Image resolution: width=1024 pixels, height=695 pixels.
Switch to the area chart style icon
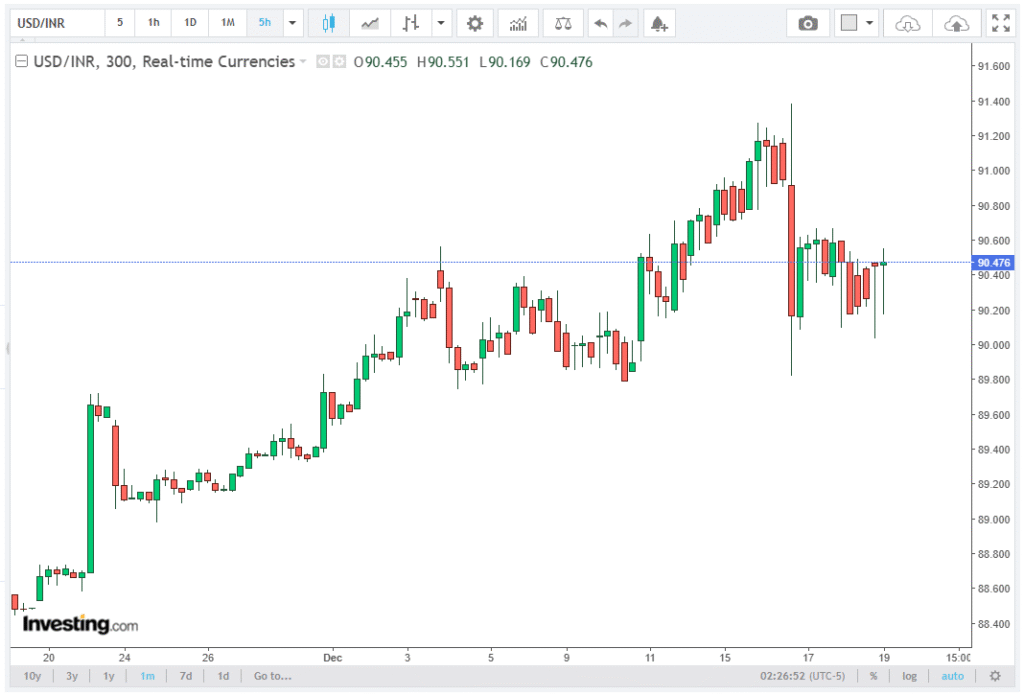click(x=370, y=22)
